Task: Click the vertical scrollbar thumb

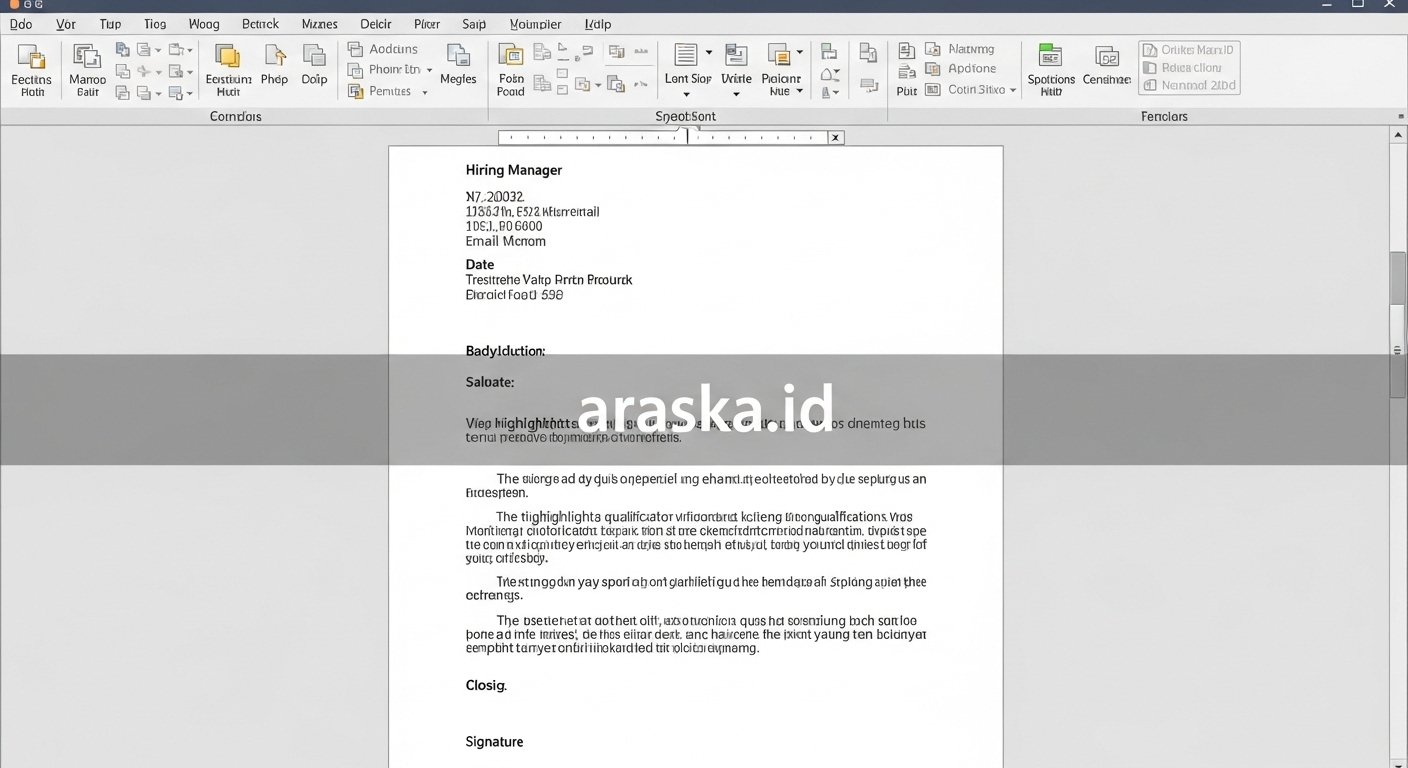Action: click(1398, 278)
